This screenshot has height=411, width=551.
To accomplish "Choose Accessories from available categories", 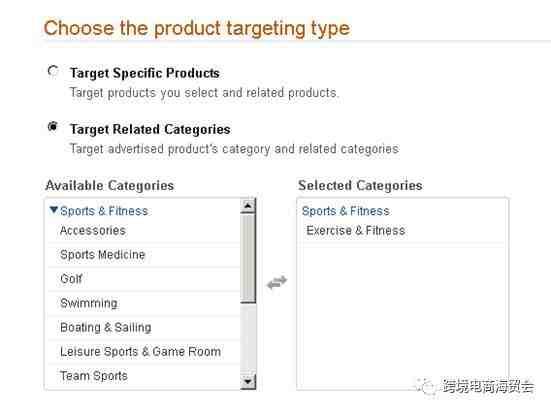I will (x=144, y=231).
